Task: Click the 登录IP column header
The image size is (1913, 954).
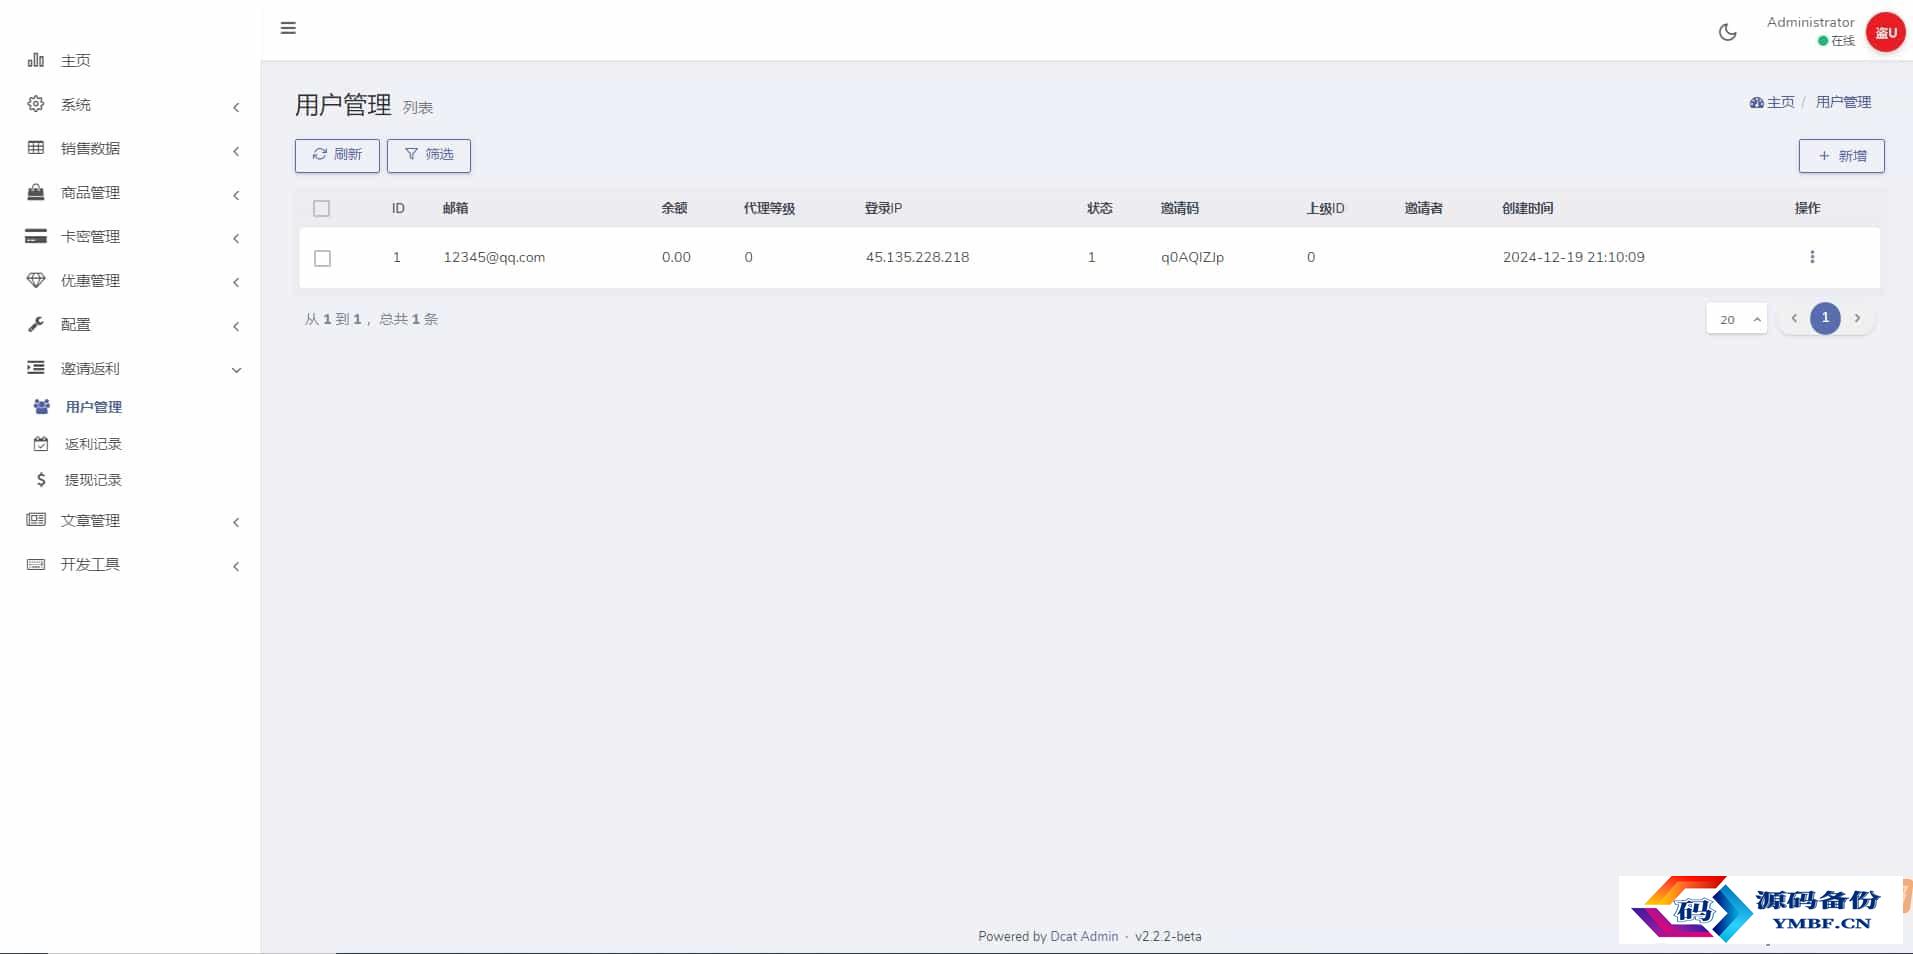Action: pyautogui.click(x=883, y=208)
